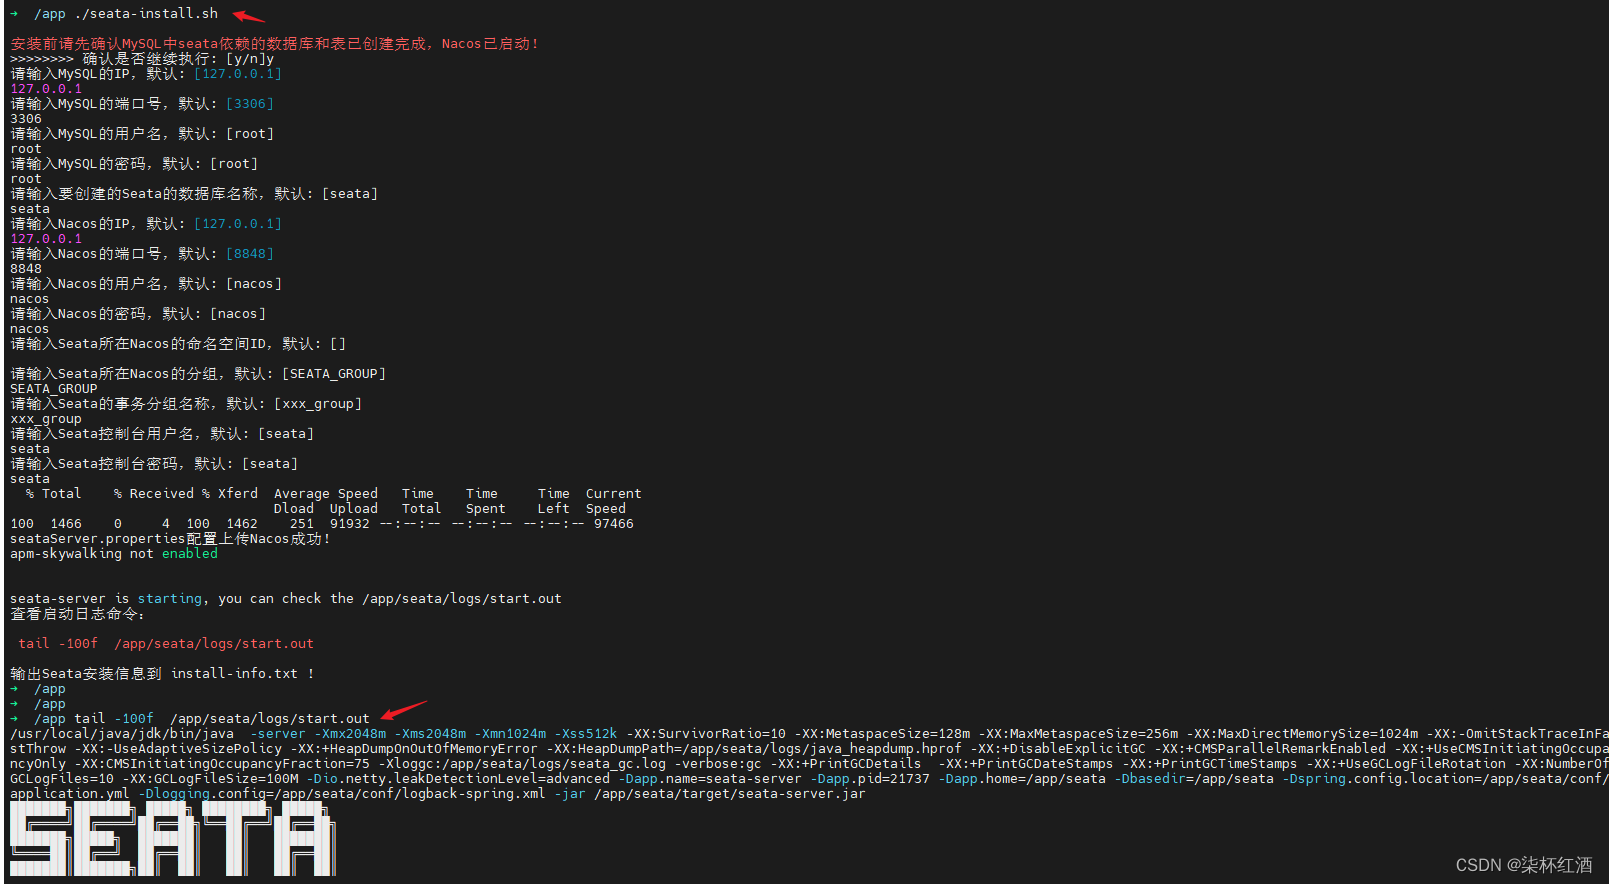Click the Nacos port default [8848]
The width and height of the screenshot is (1609, 884).
click(250, 253)
